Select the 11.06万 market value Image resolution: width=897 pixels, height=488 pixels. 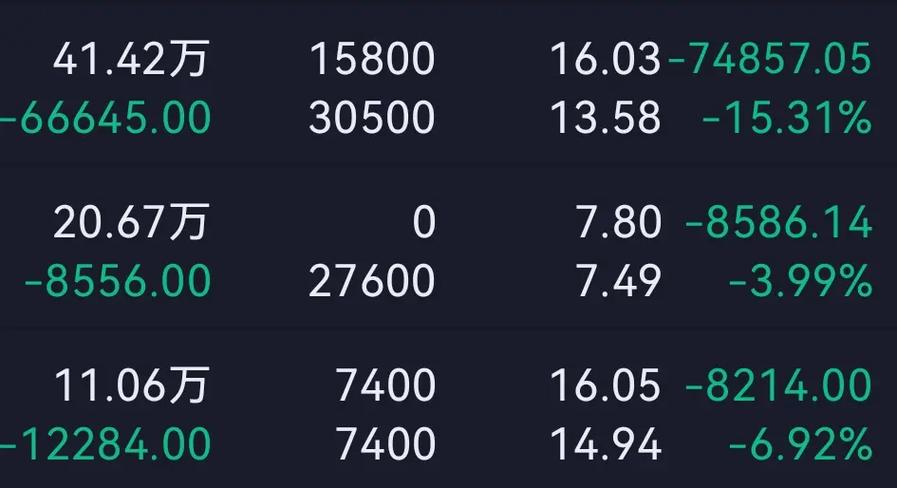pos(130,384)
